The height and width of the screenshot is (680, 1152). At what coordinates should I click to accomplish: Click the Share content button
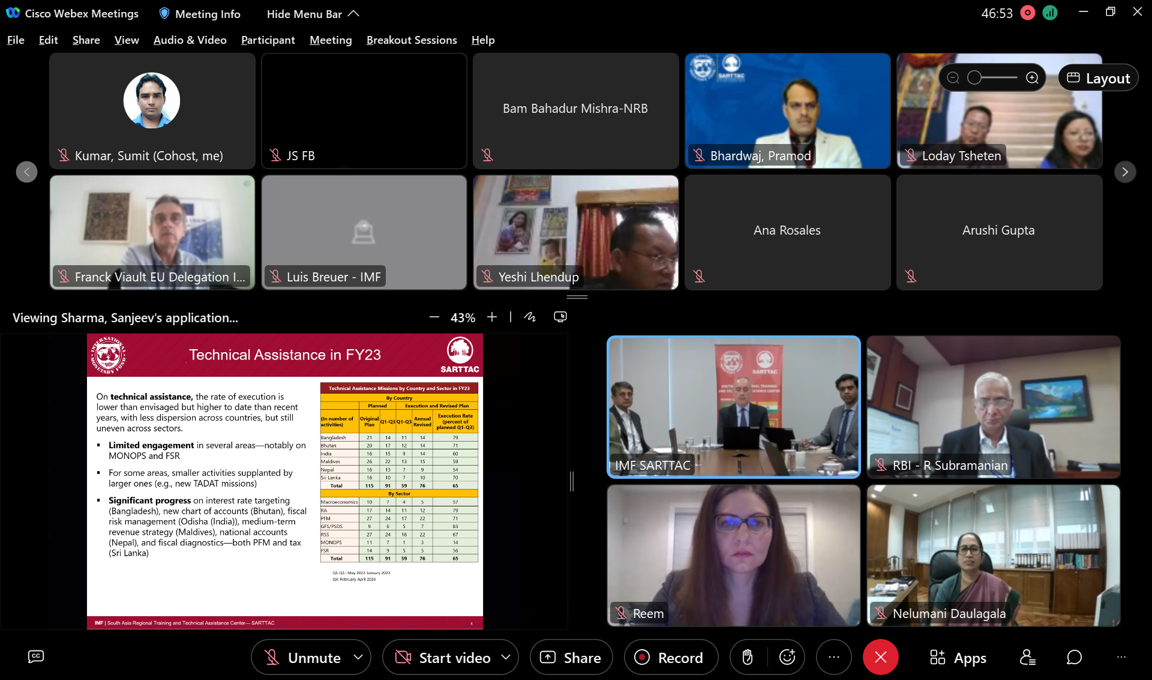click(x=571, y=657)
